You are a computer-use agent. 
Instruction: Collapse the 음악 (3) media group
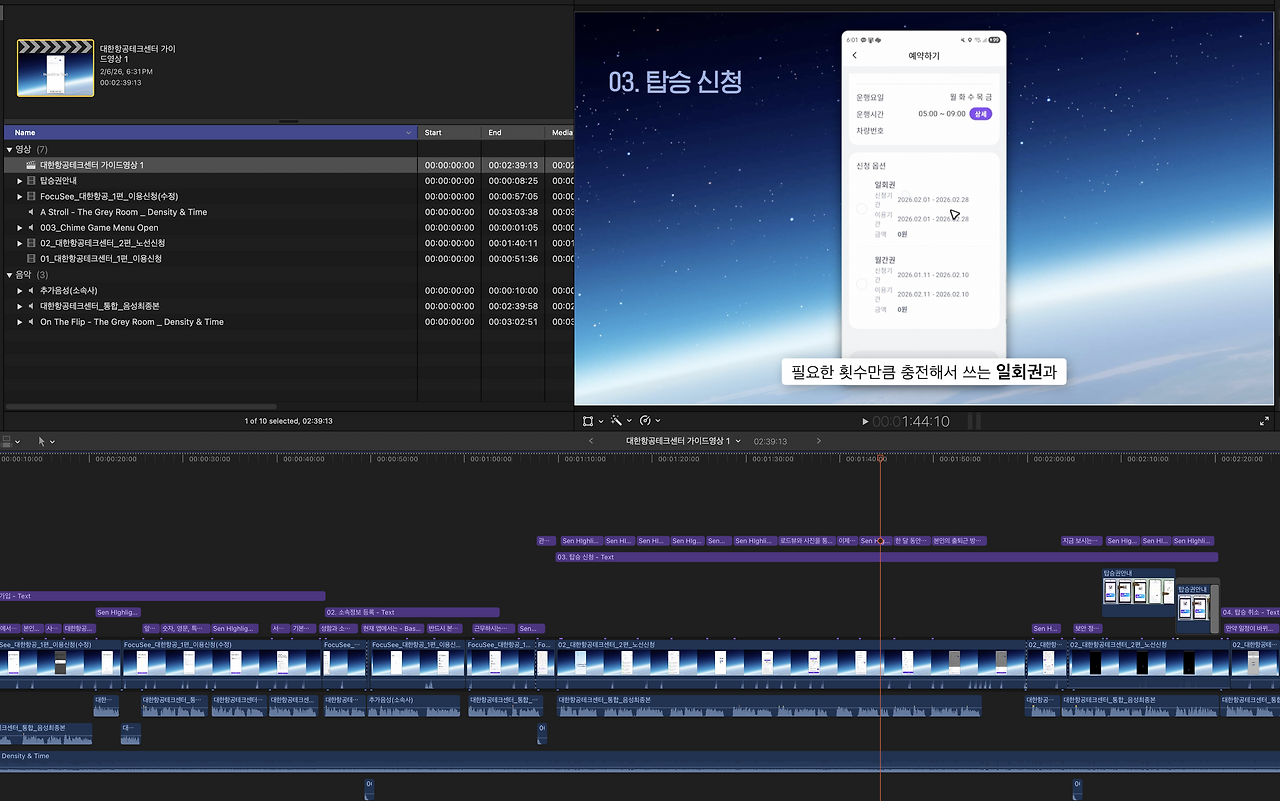pyautogui.click(x=8, y=274)
